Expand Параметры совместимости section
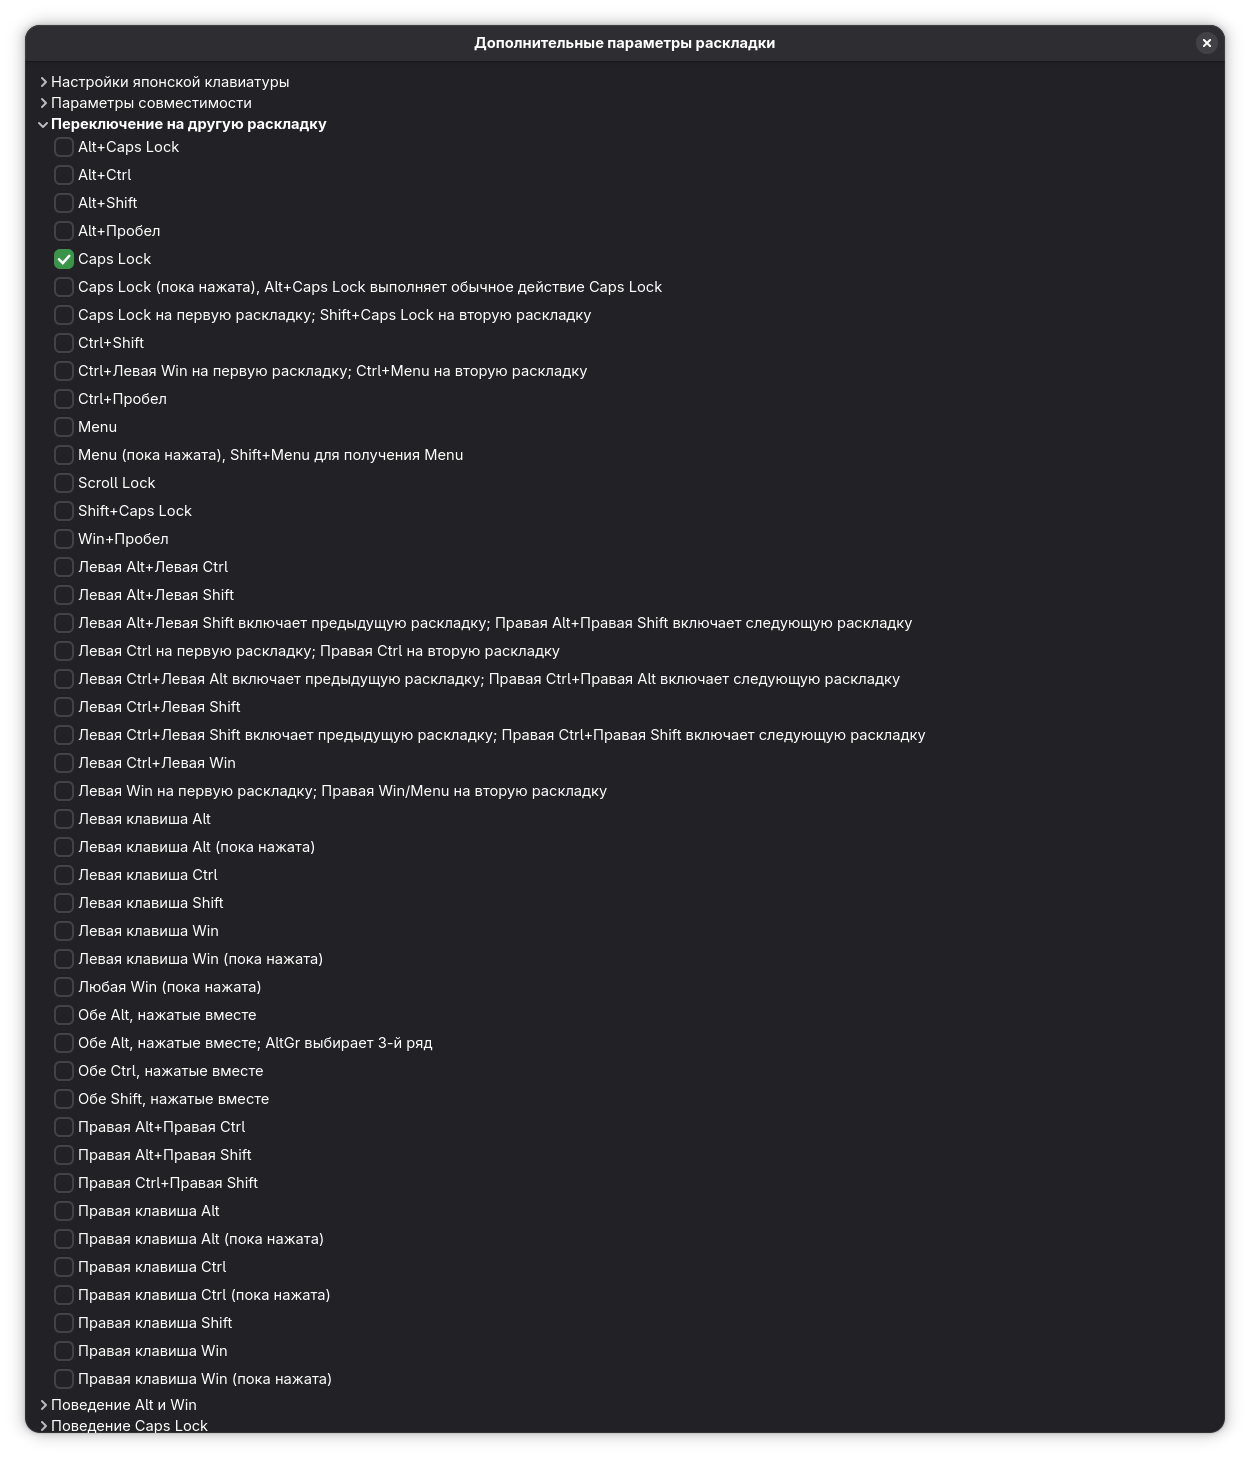1250x1458 pixels. [x=44, y=103]
